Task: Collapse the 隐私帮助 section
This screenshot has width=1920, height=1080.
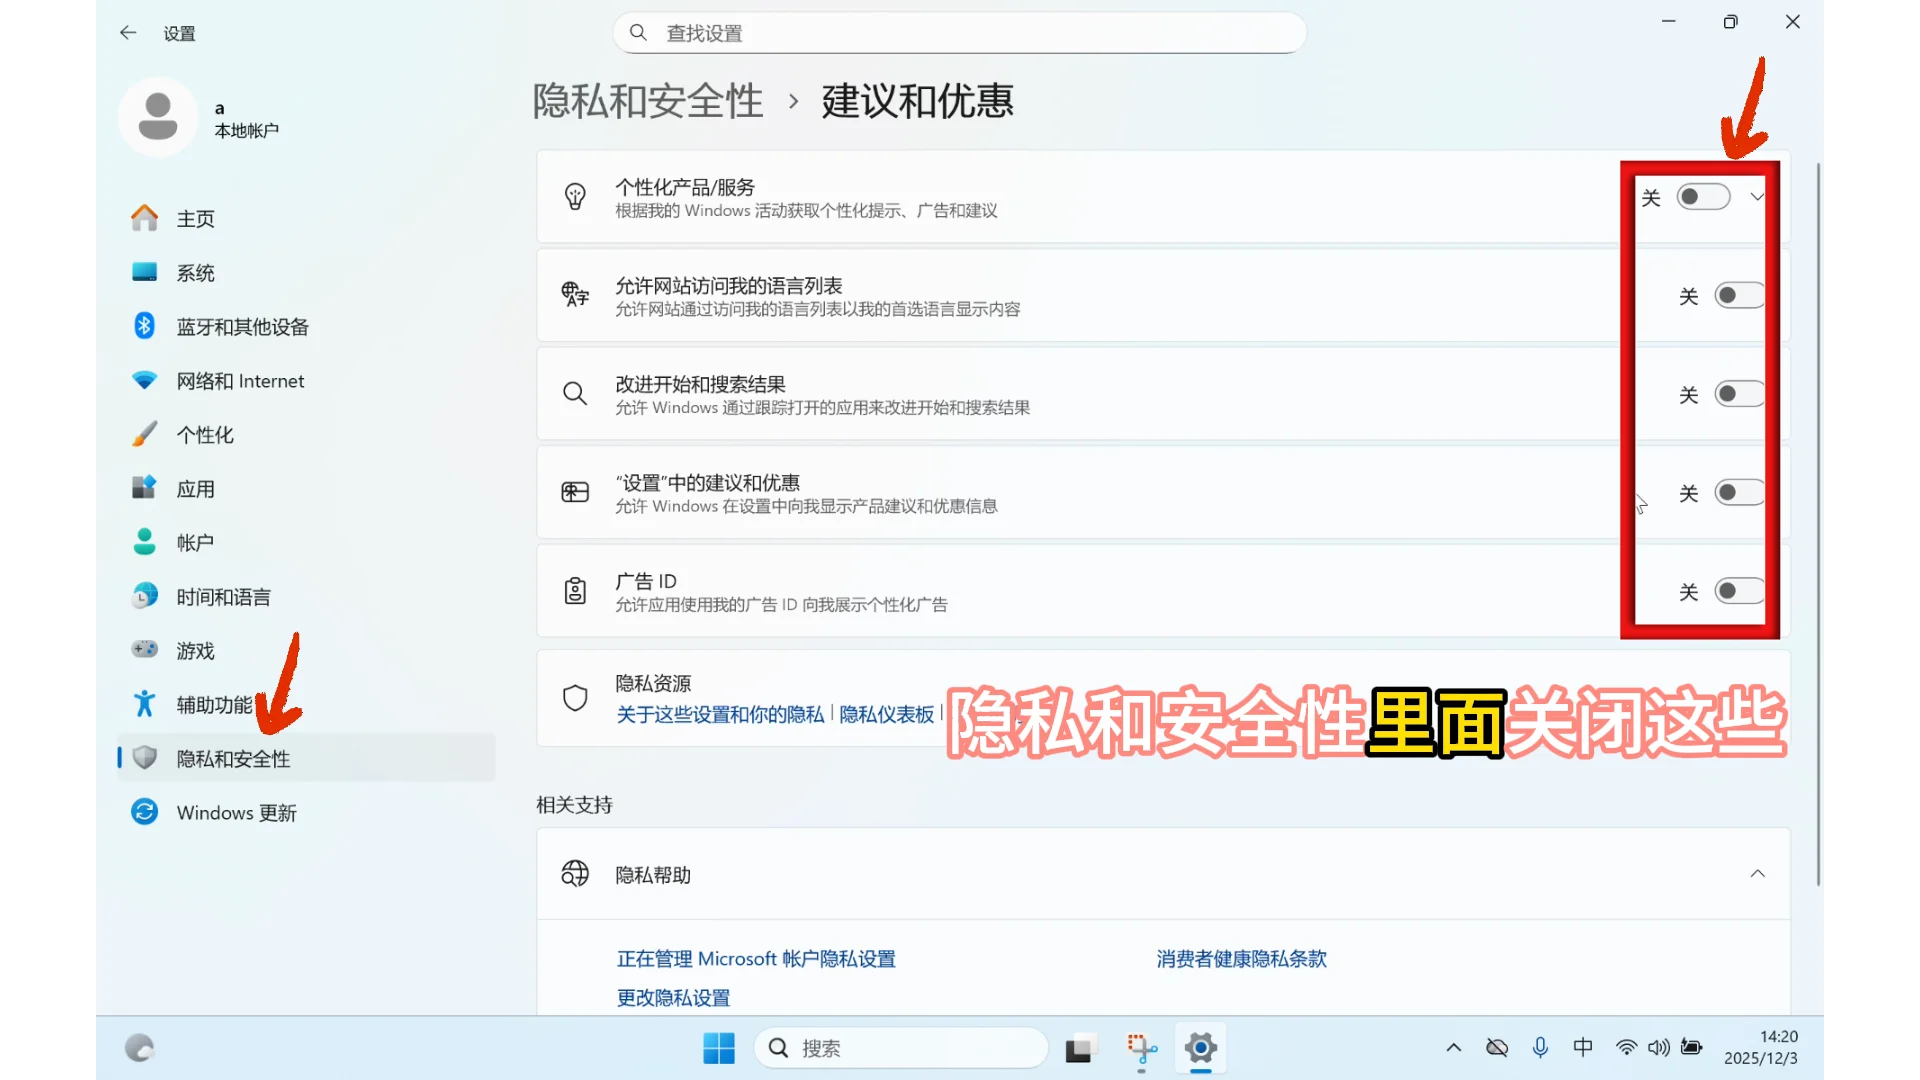Action: (x=1758, y=873)
